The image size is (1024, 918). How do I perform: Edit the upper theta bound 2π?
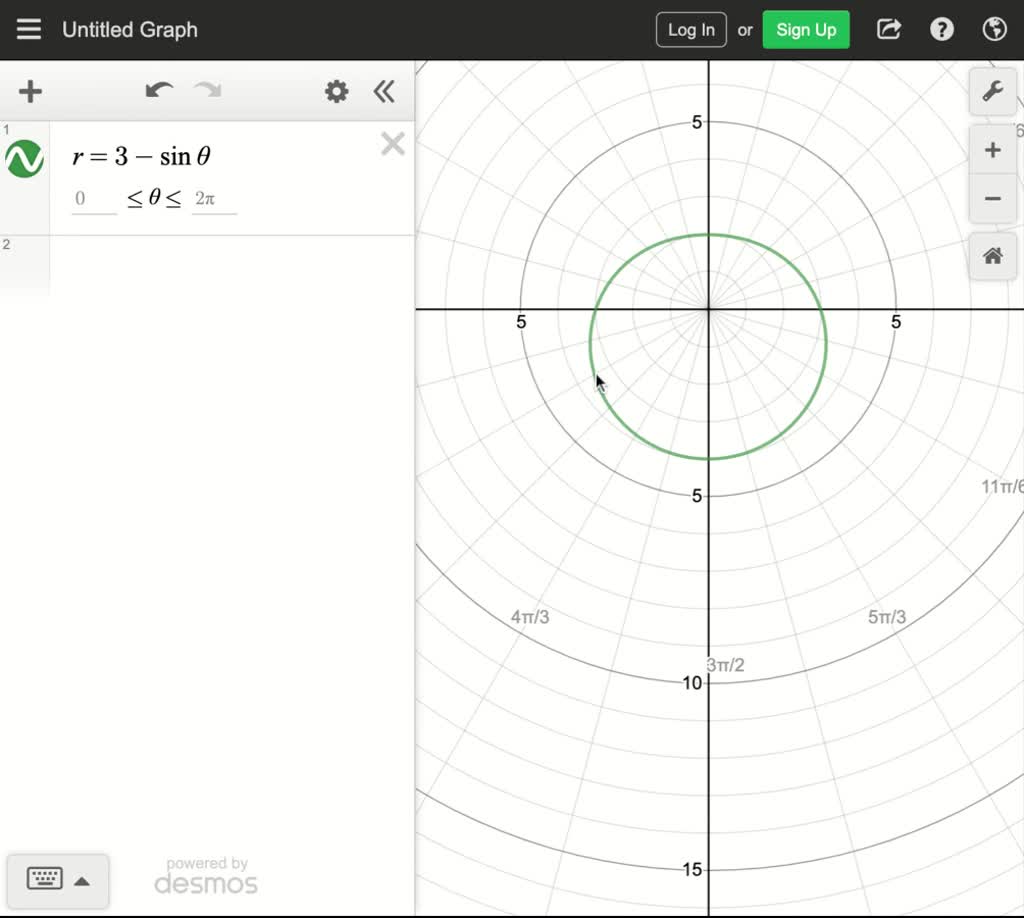pyautogui.click(x=214, y=198)
